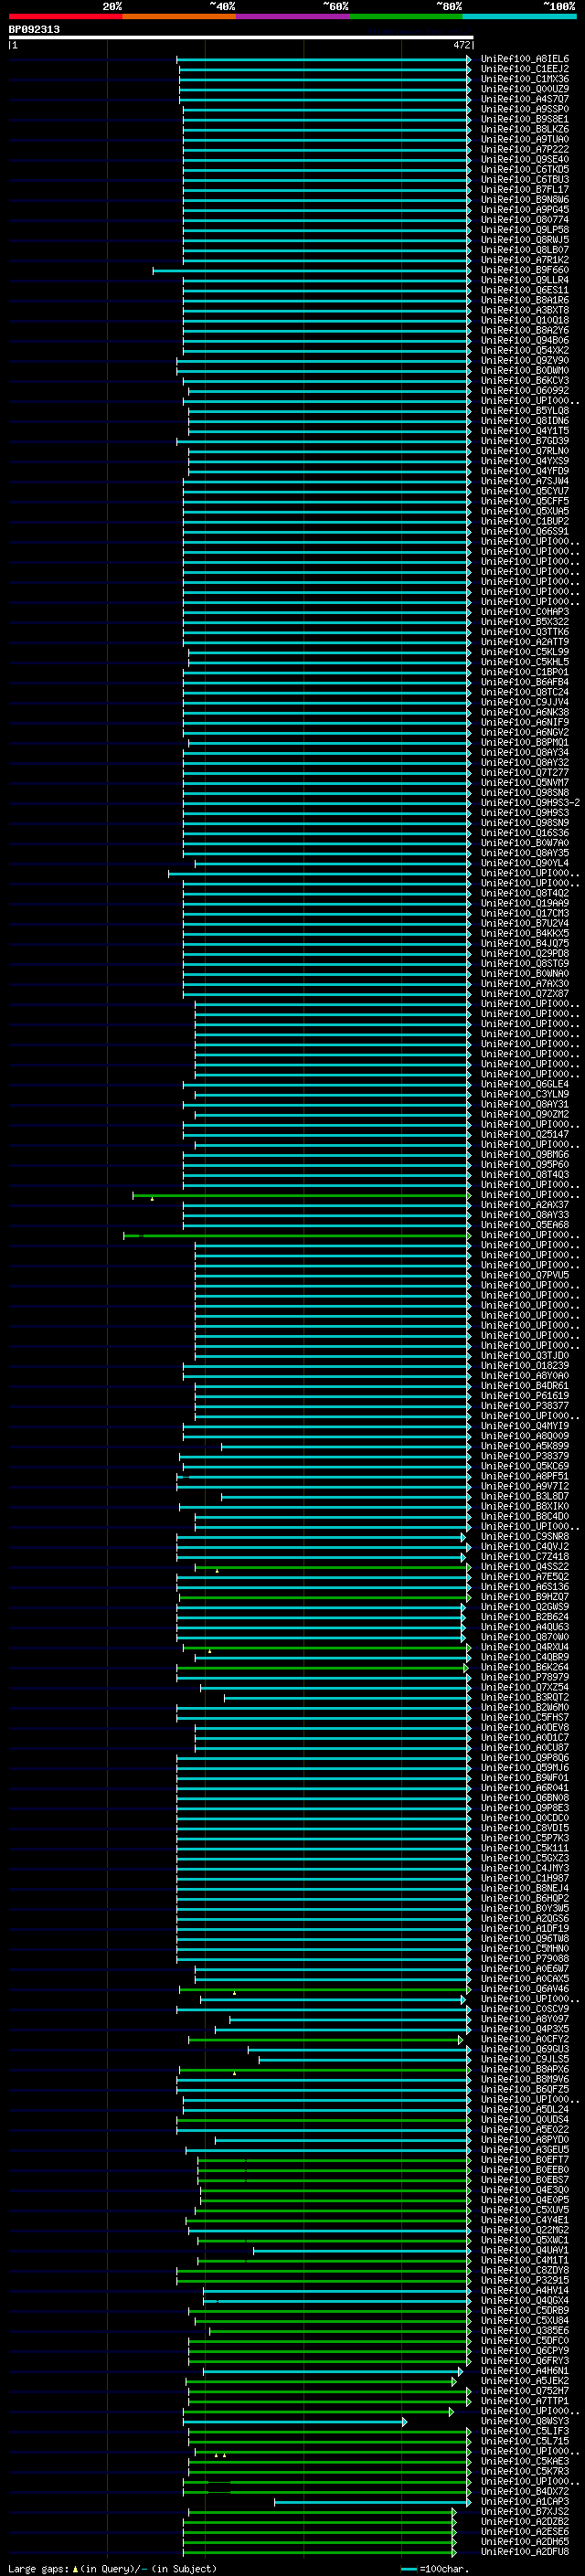
Task: Select the UniRef100_A7P222 label
Action: click(524, 149)
